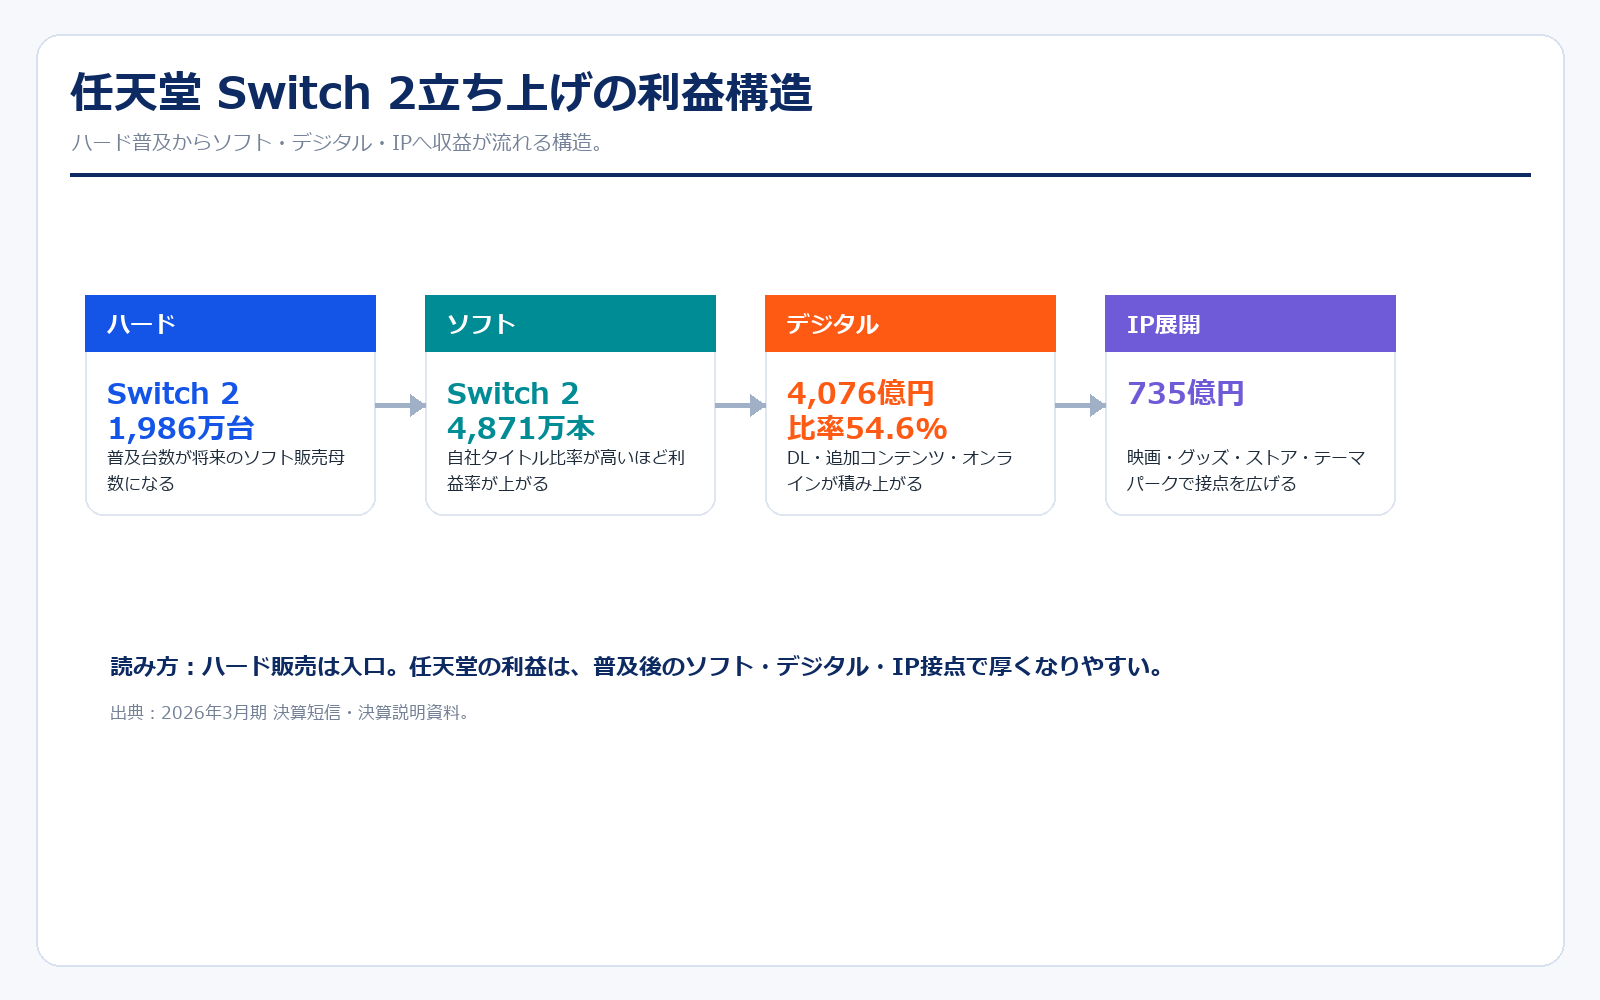Click description 映画・グッズ・ストア・テーマパークで接点を広げる
1600x1000 pixels.
pos(1246,470)
